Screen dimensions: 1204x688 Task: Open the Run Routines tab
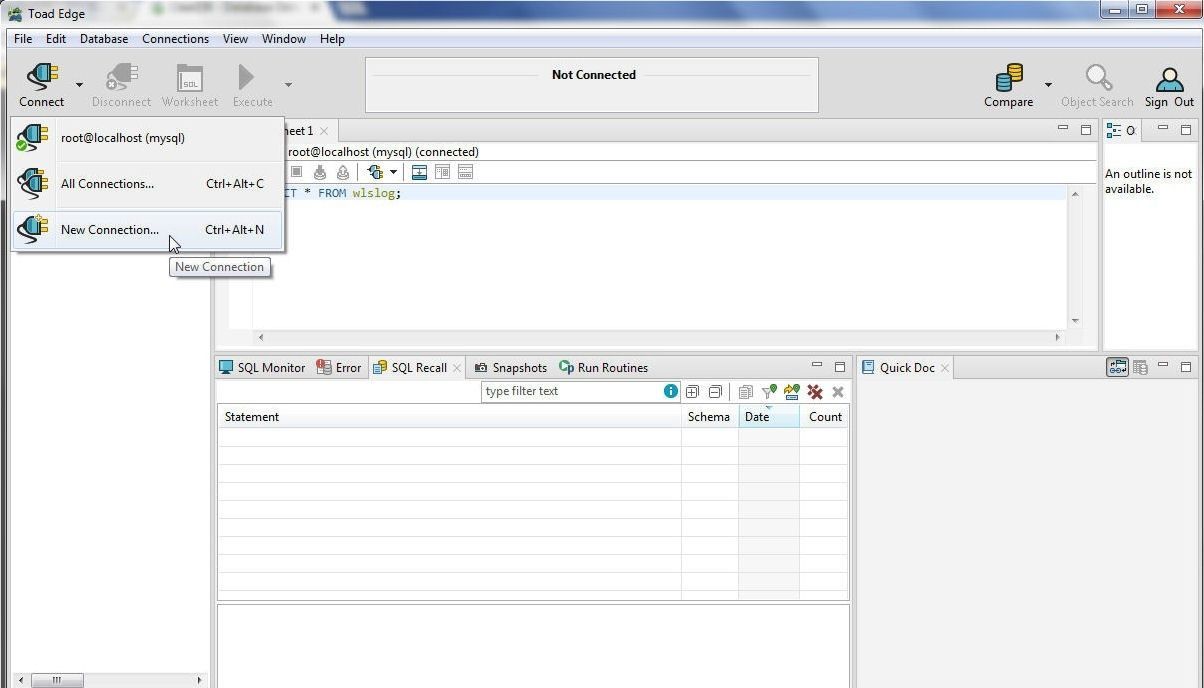click(604, 368)
